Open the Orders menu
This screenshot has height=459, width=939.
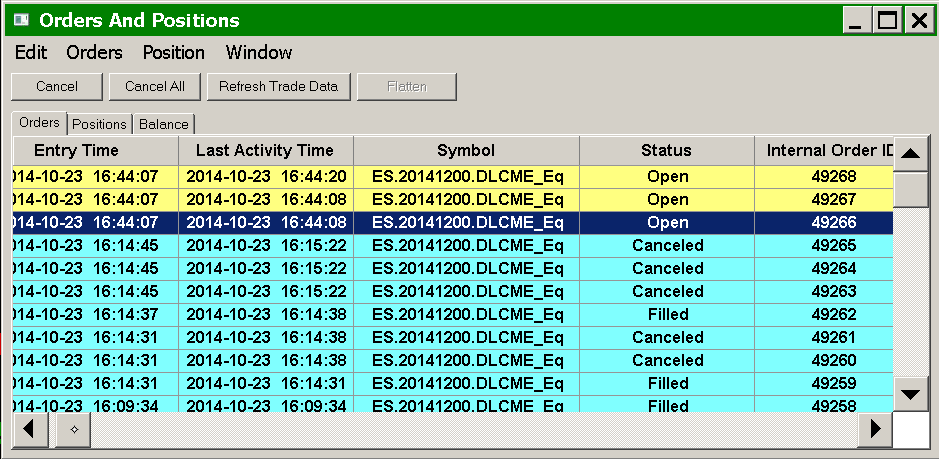coord(94,53)
